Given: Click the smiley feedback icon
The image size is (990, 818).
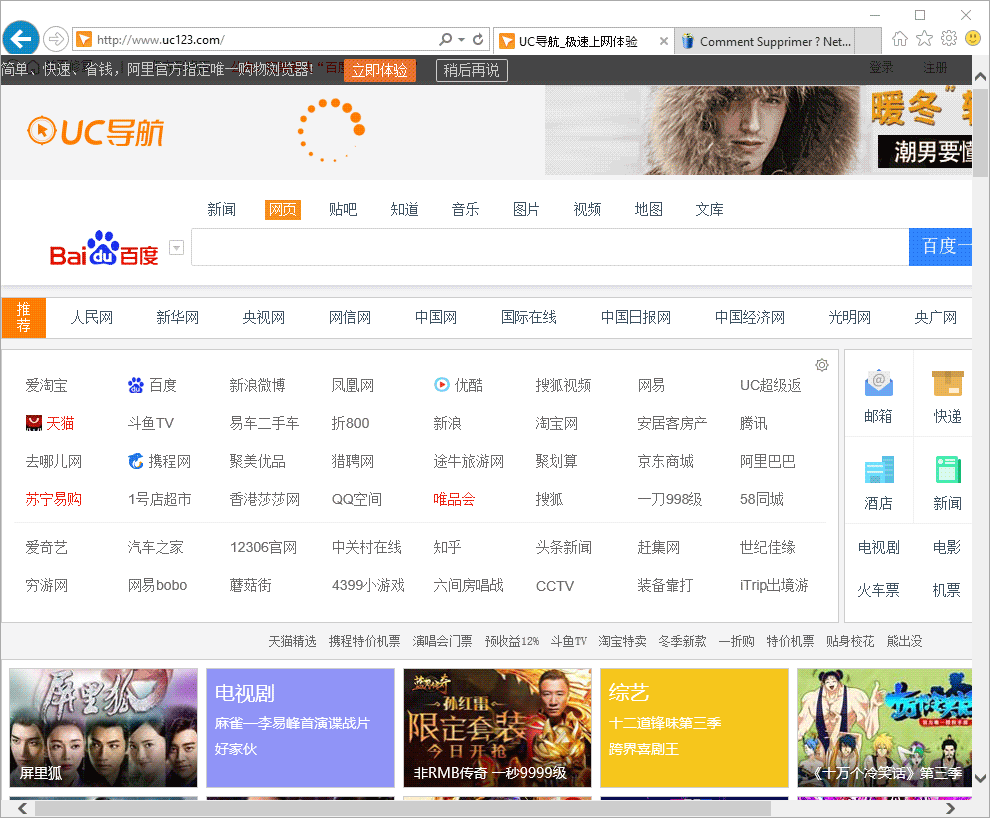Looking at the screenshot, I should (x=973, y=39).
